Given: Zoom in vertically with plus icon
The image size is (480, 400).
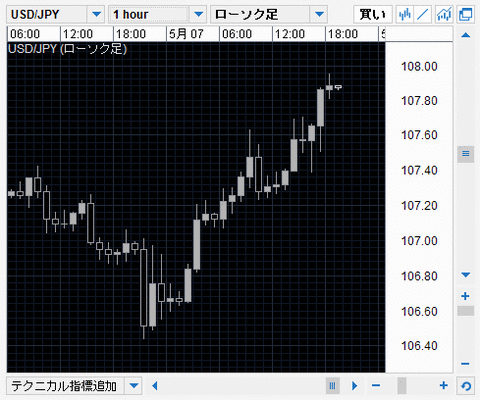Looking at the screenshot, I should (465, 296).
